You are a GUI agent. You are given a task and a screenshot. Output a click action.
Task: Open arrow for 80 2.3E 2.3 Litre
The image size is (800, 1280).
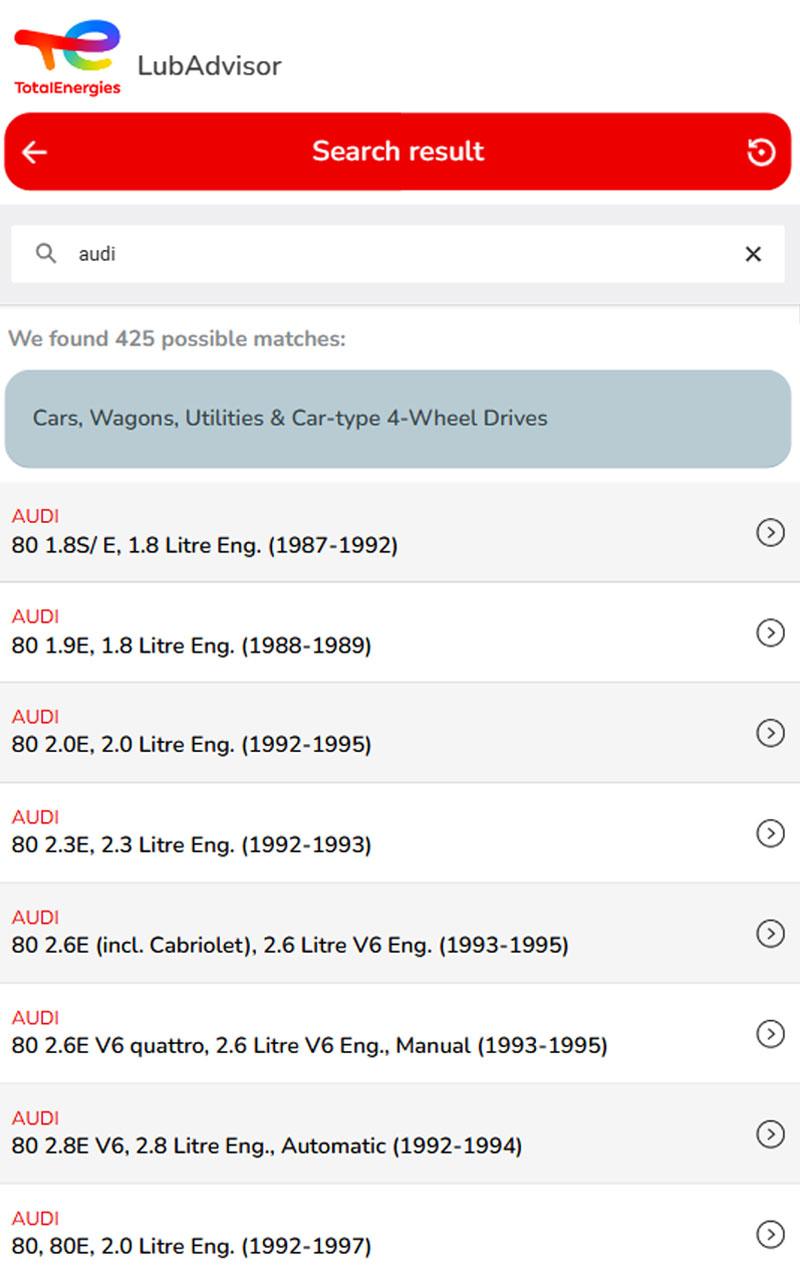[770, 833]
